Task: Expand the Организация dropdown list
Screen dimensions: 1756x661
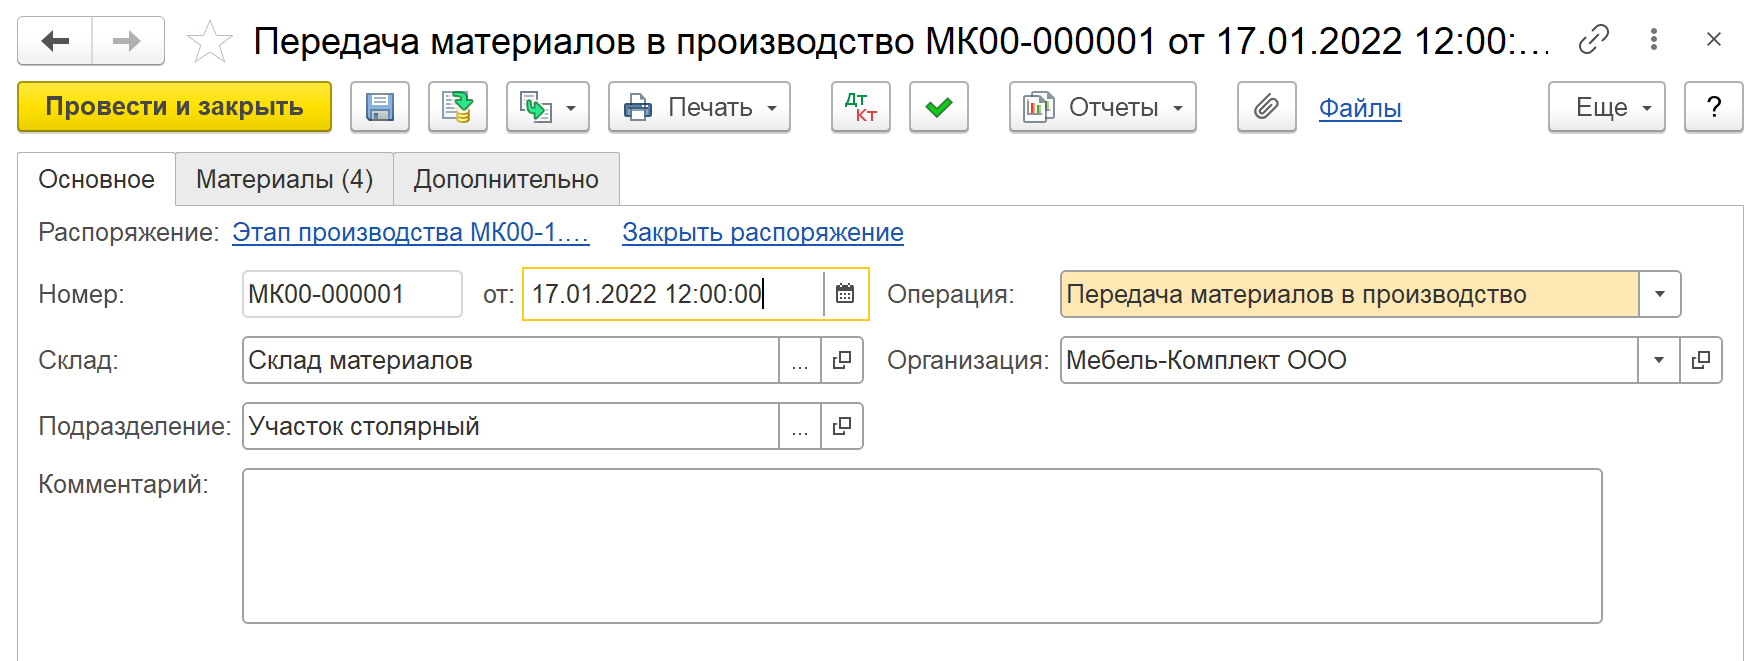Action: pos(1658,360)
